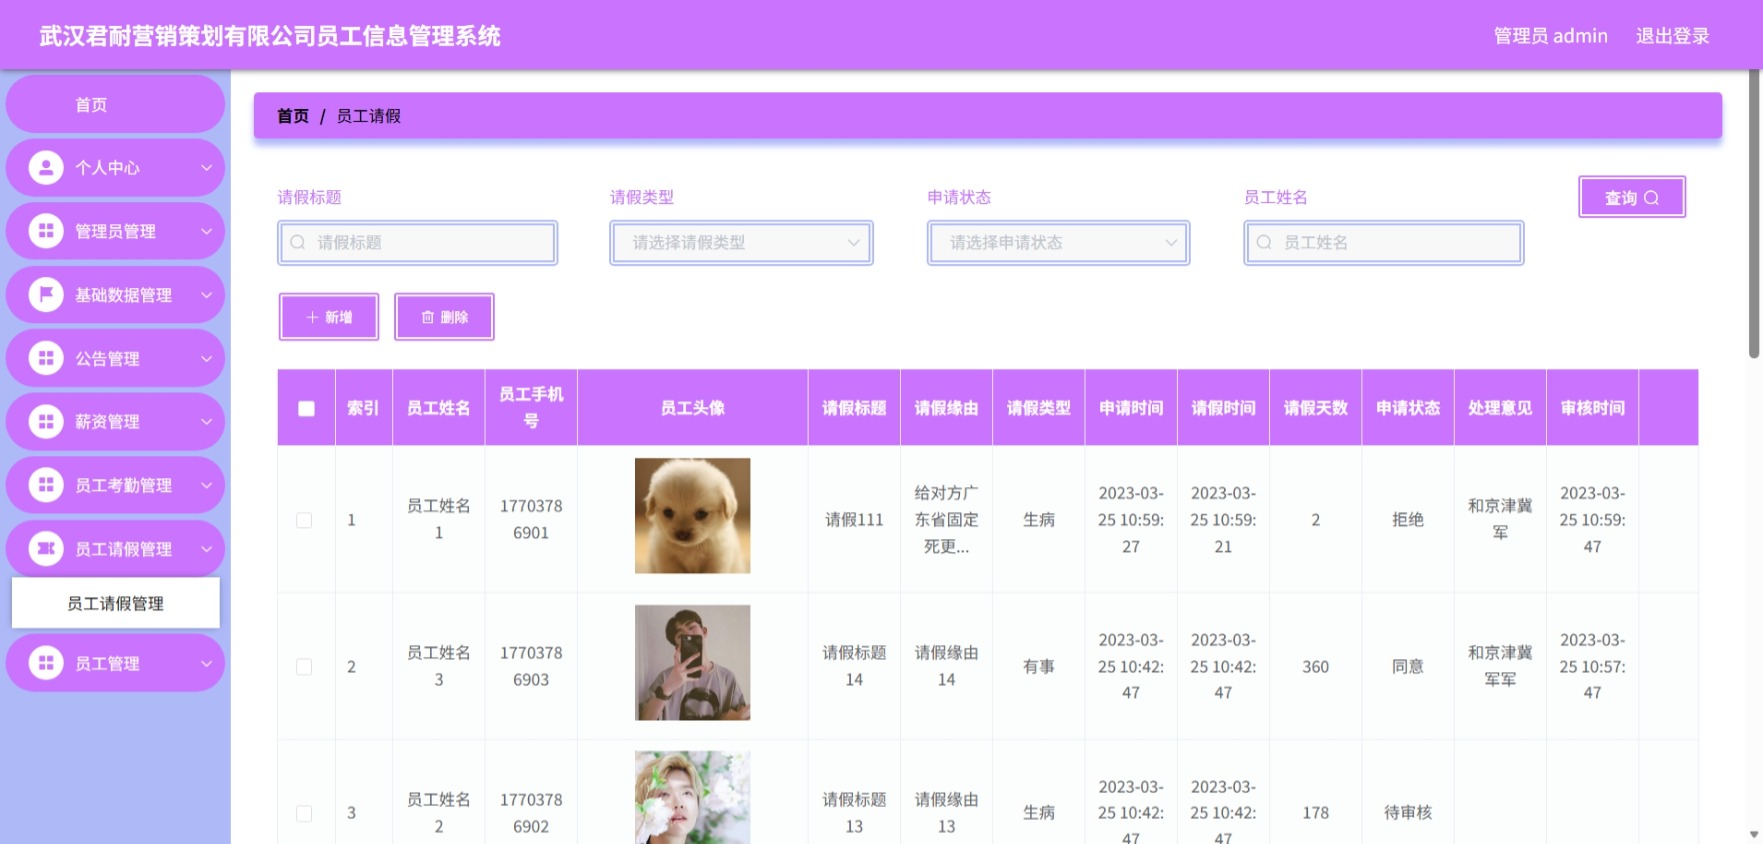Click 首页 breadcrumb link
1763x844 pixels.
click(x=293, y=116)
